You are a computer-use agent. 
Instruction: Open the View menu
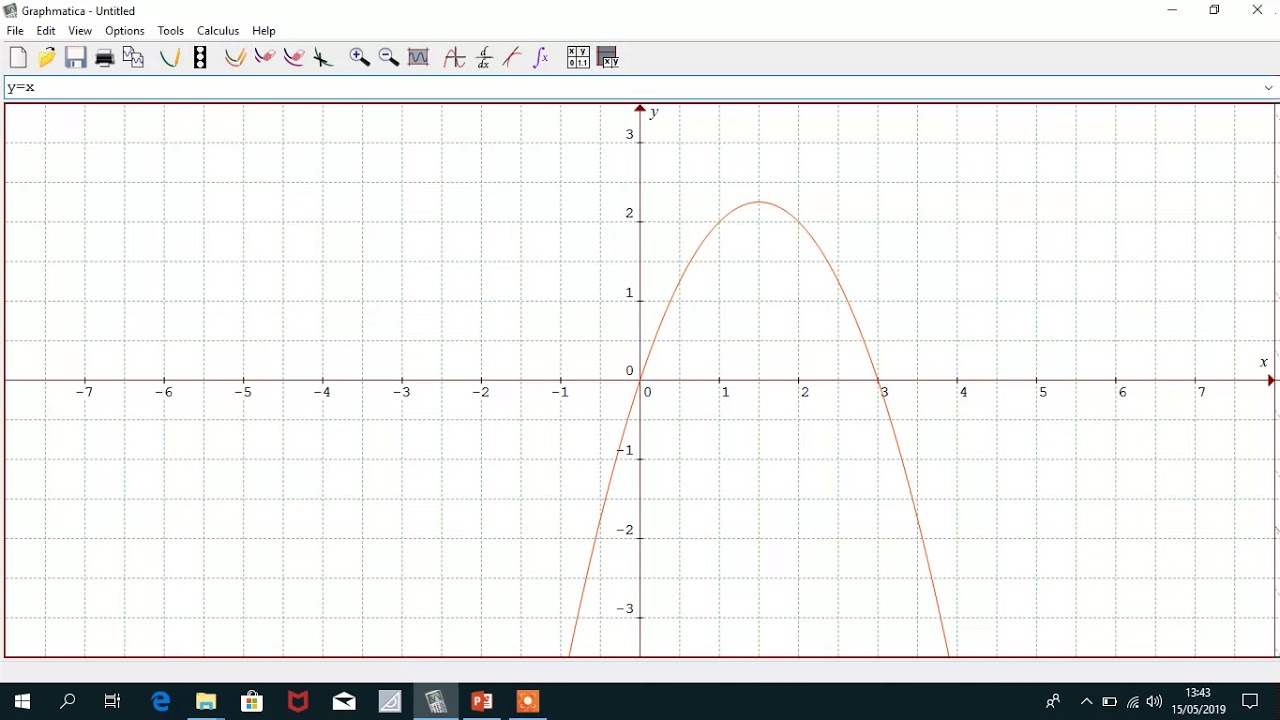pyautogui.click(x=80, y=31)
